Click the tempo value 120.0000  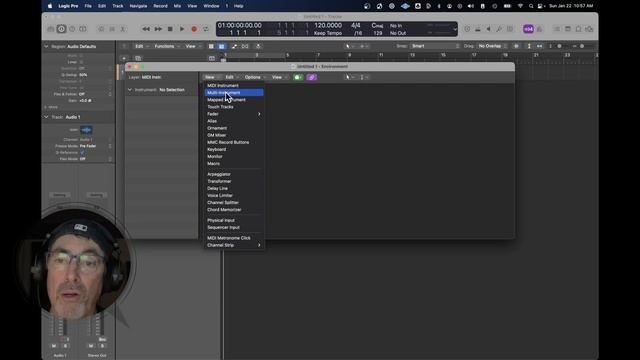pyautogui.click(x=328, y=25)
